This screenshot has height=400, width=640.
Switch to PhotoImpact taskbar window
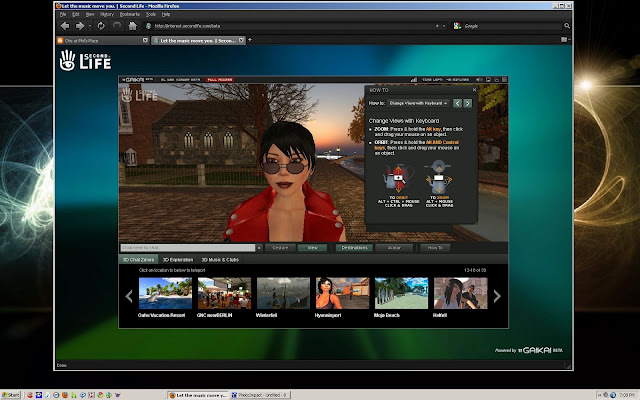[260, 395]
